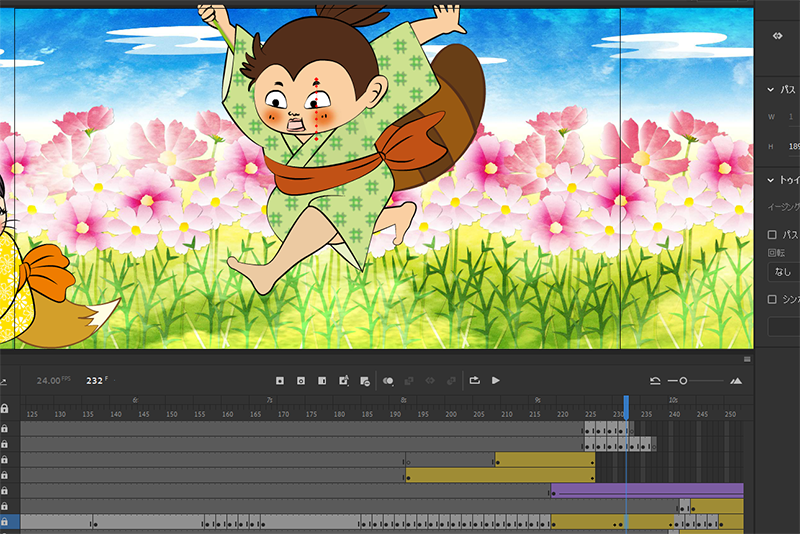Collapse the パス section in properties
The height and width of the screenshot is (534, 800).
[770, 90]
